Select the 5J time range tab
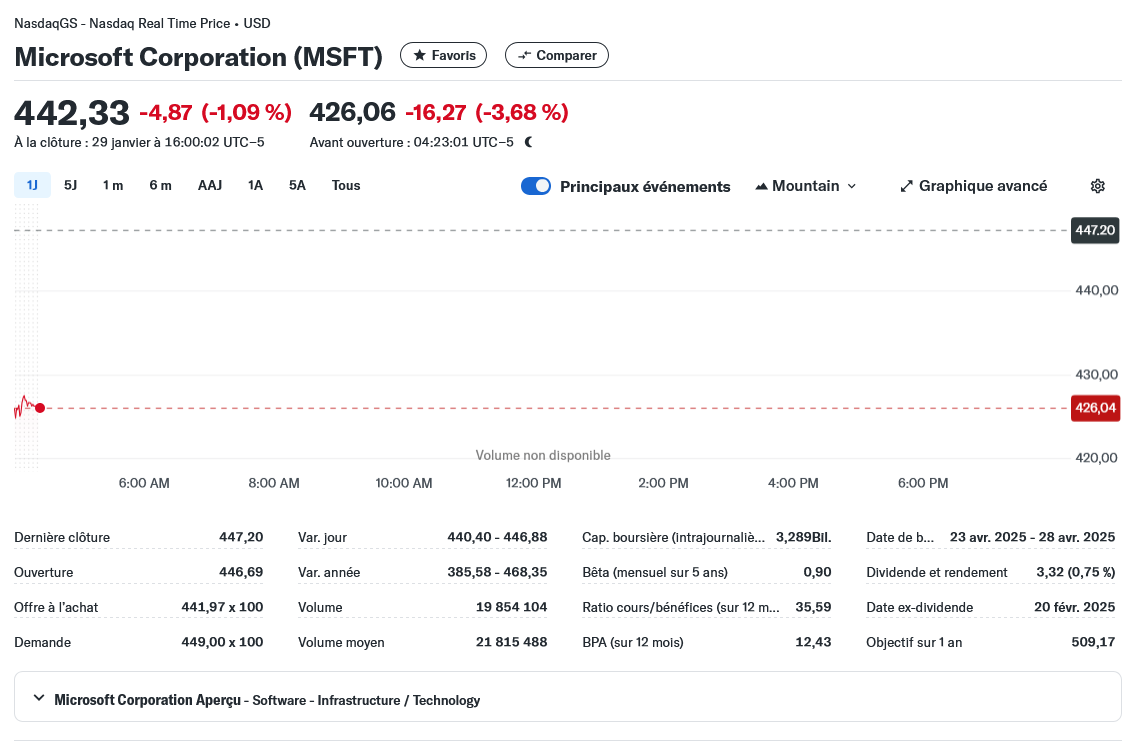The width and height of the screenshot is (1144, 750). point(70,185)
